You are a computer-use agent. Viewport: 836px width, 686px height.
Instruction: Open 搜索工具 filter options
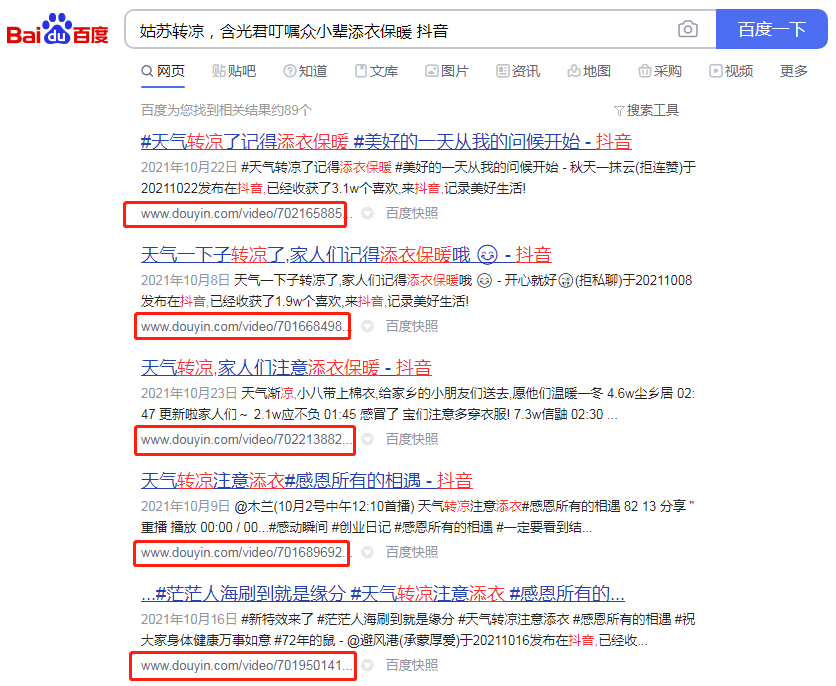coord(646,110)
